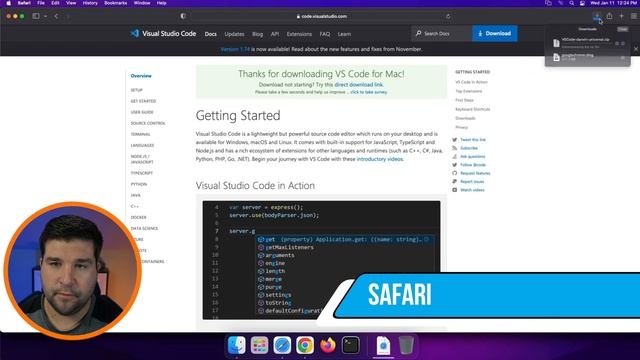
Task: Open the Safari menu
Action: coord(24,3)
